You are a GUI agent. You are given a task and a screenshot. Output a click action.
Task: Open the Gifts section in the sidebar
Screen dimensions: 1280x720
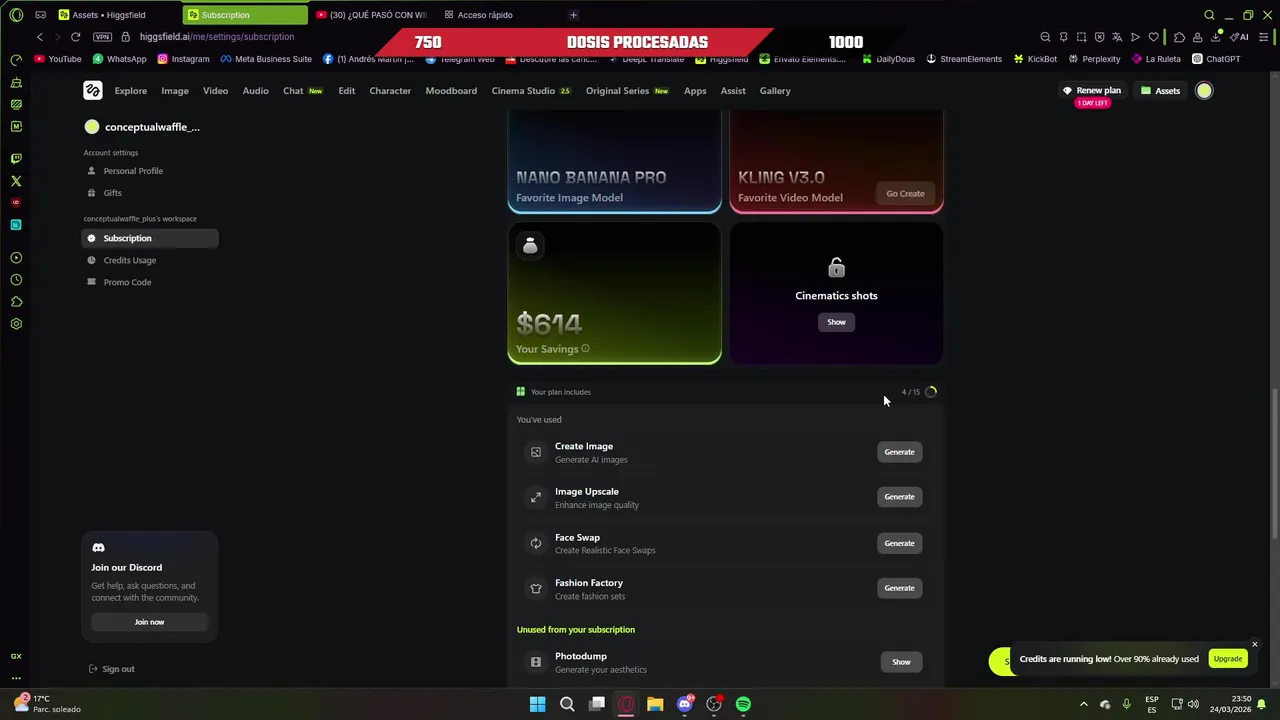(150, 193)
